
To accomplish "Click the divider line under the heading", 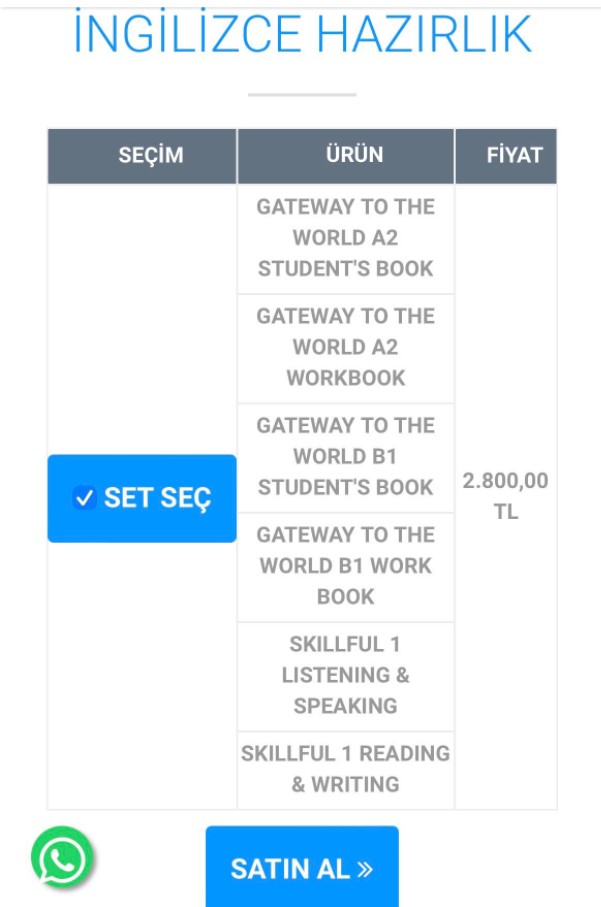I will pyautogui.click(x=301, y=95).
